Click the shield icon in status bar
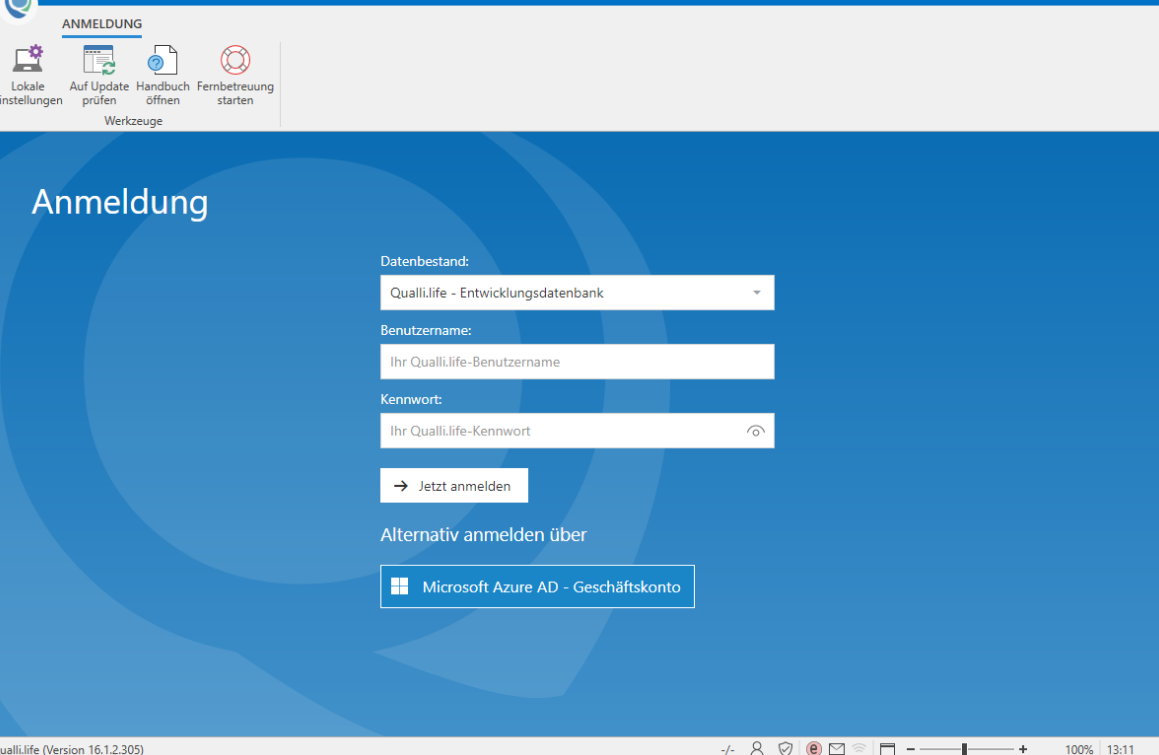1159x755 pixels. coord(786,748)
